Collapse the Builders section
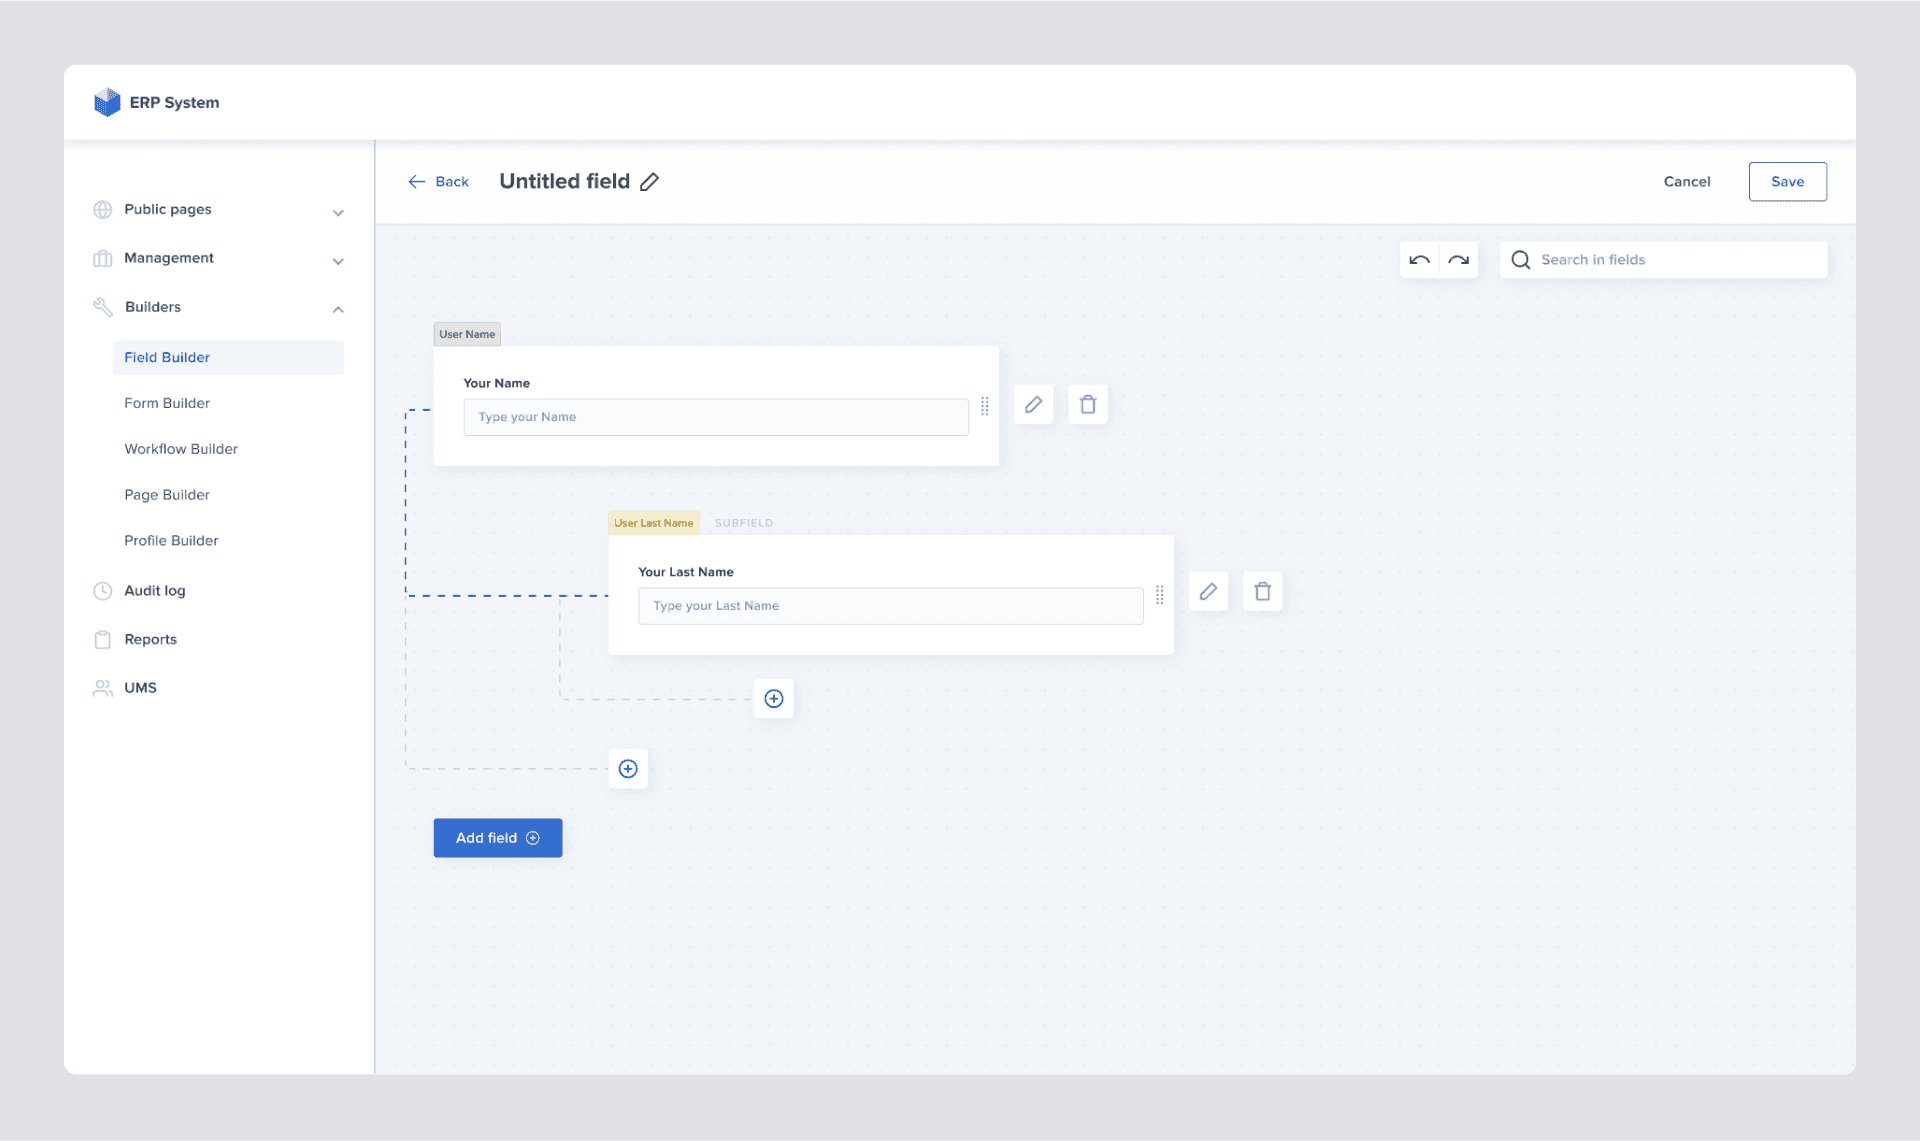Image resolution: width=1920 pixels, height=1141 pixels. click(x=338, y=308)
